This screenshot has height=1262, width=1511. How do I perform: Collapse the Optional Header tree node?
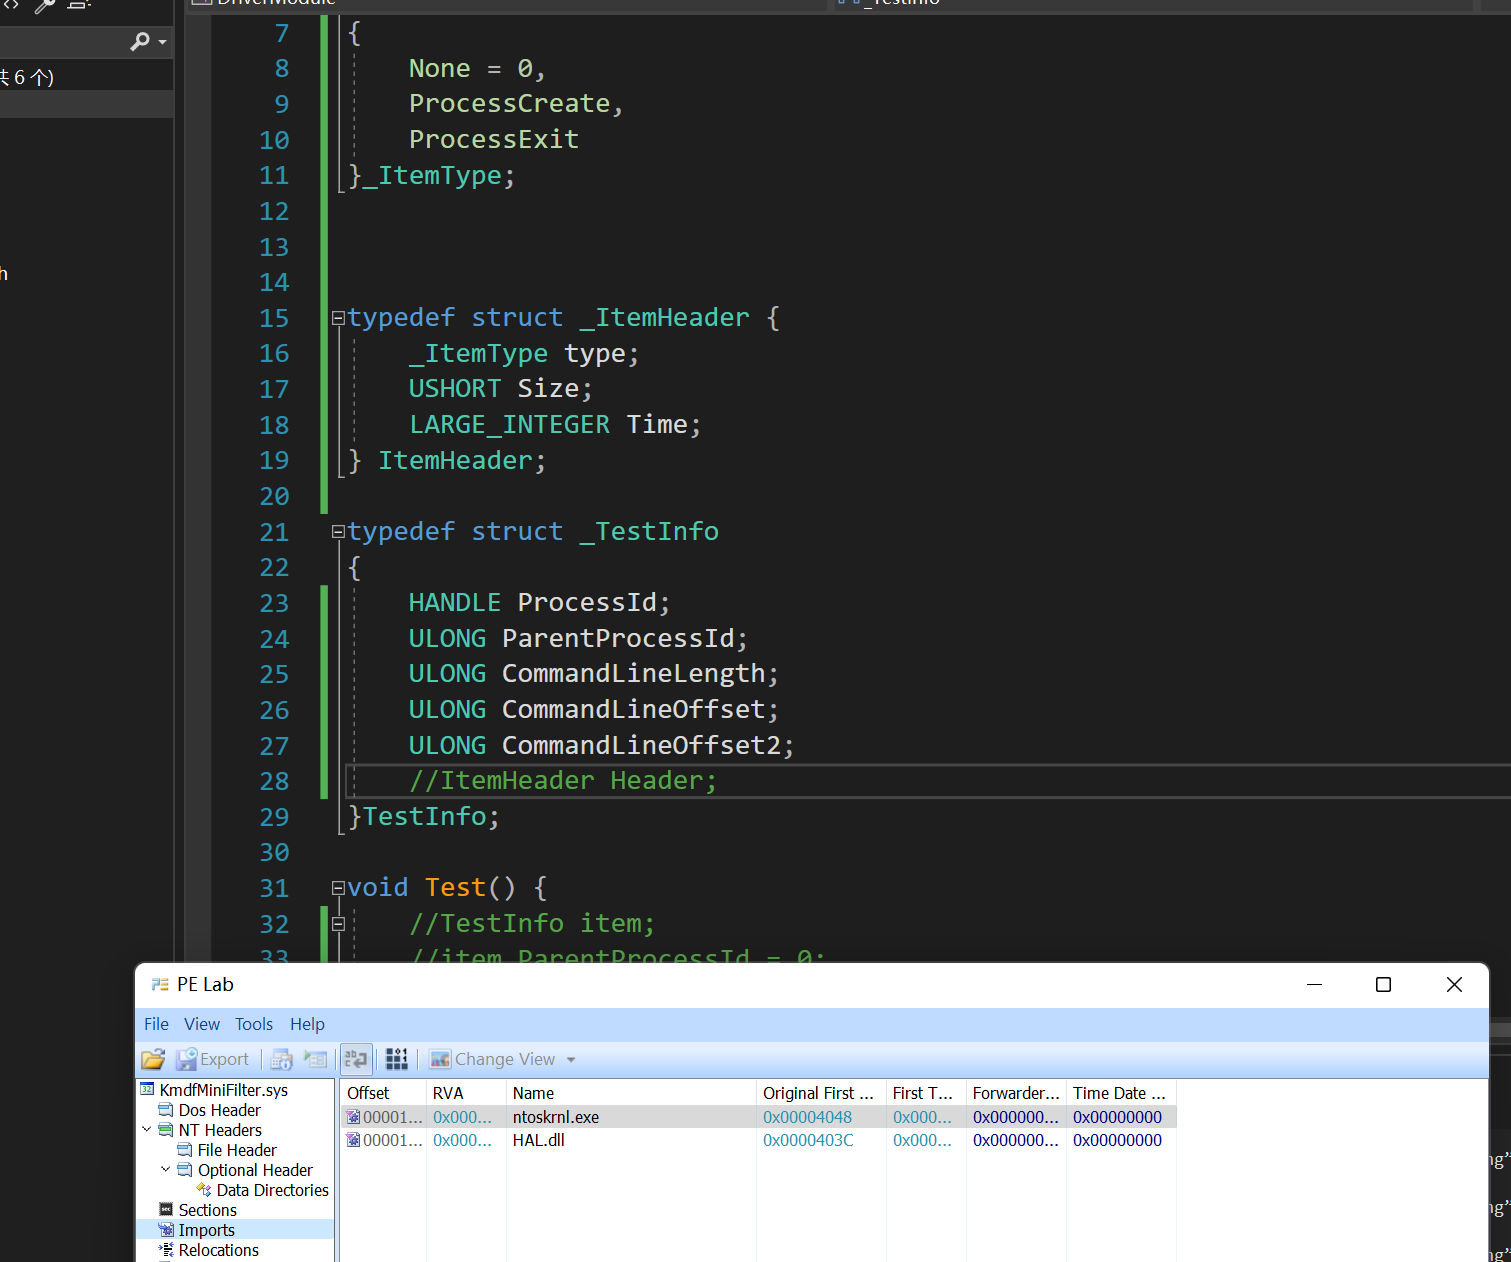pyautogui.click(x=166, y=1169)
